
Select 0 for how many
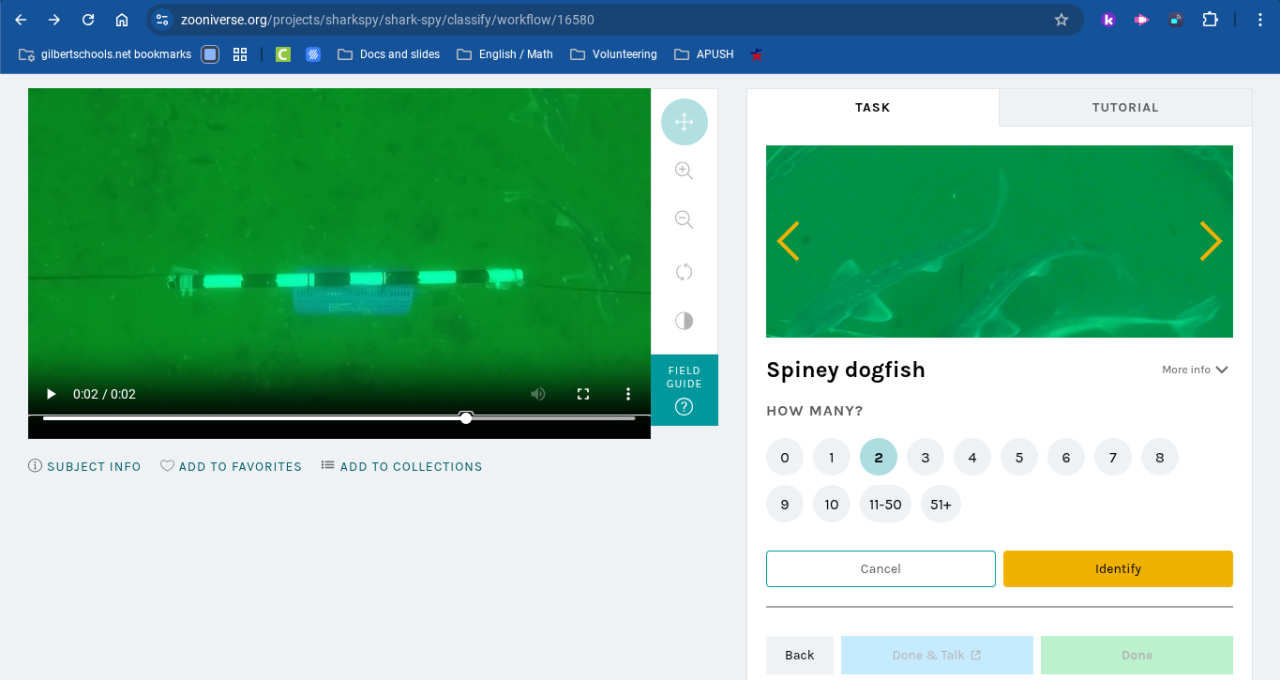(x=785, y=457)
